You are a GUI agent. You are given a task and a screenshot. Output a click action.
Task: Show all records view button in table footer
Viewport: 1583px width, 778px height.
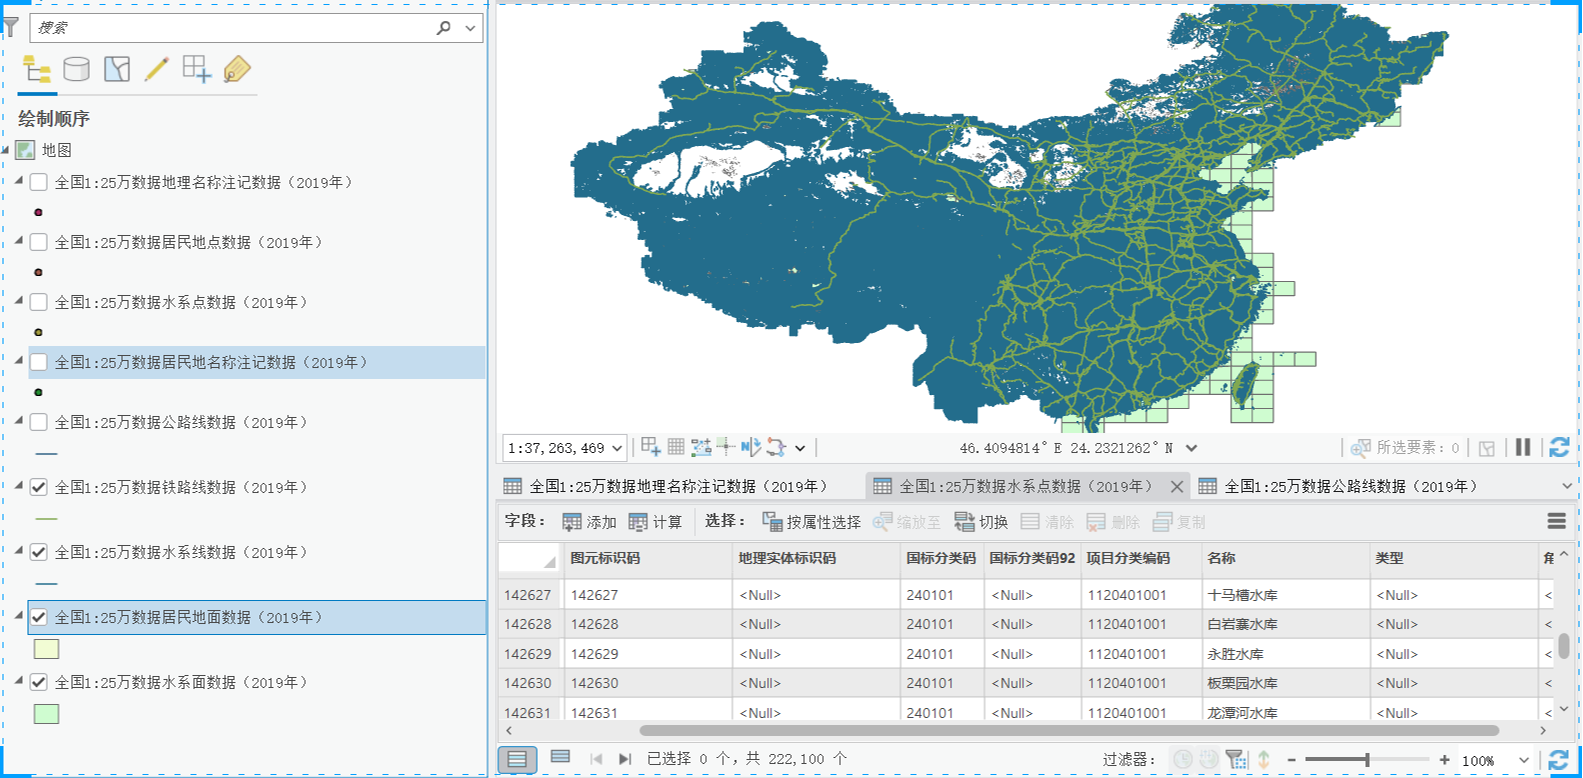pos(517,759)
